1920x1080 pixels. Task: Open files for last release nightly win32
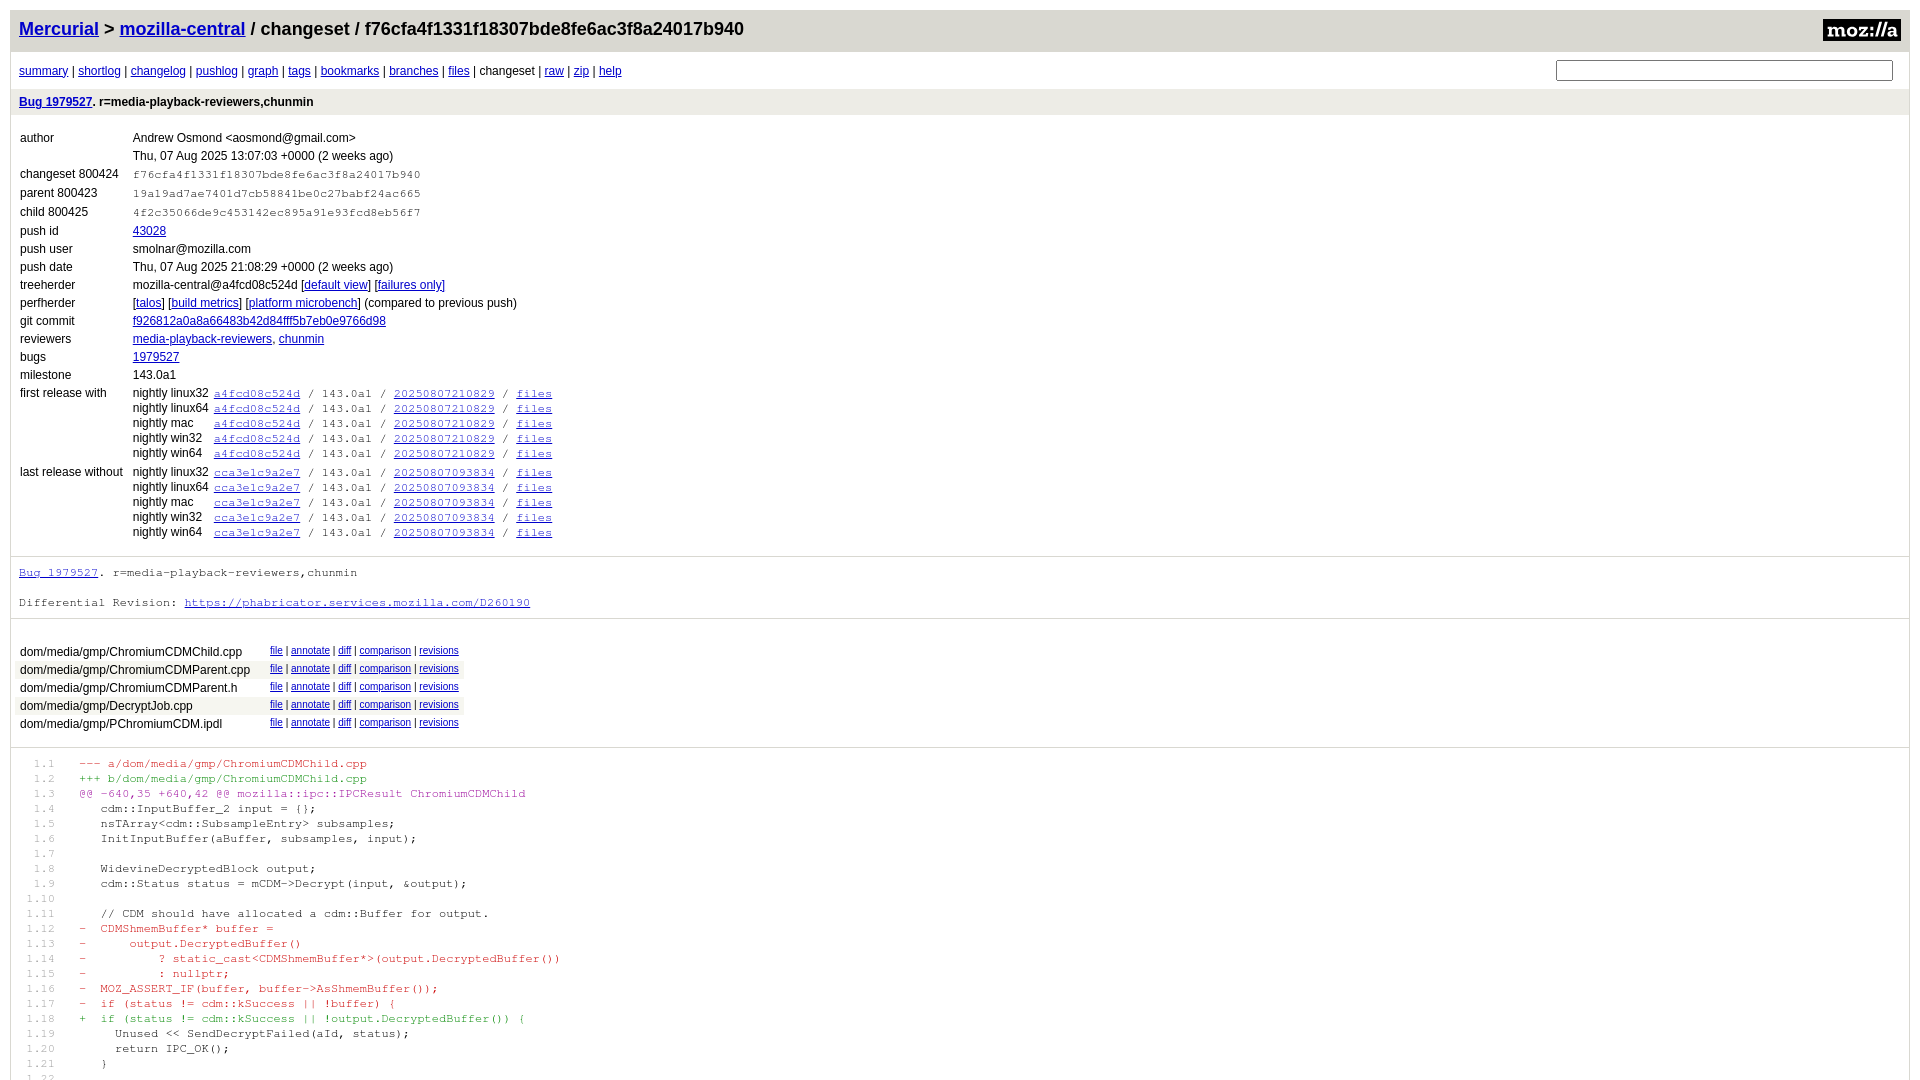534,518
